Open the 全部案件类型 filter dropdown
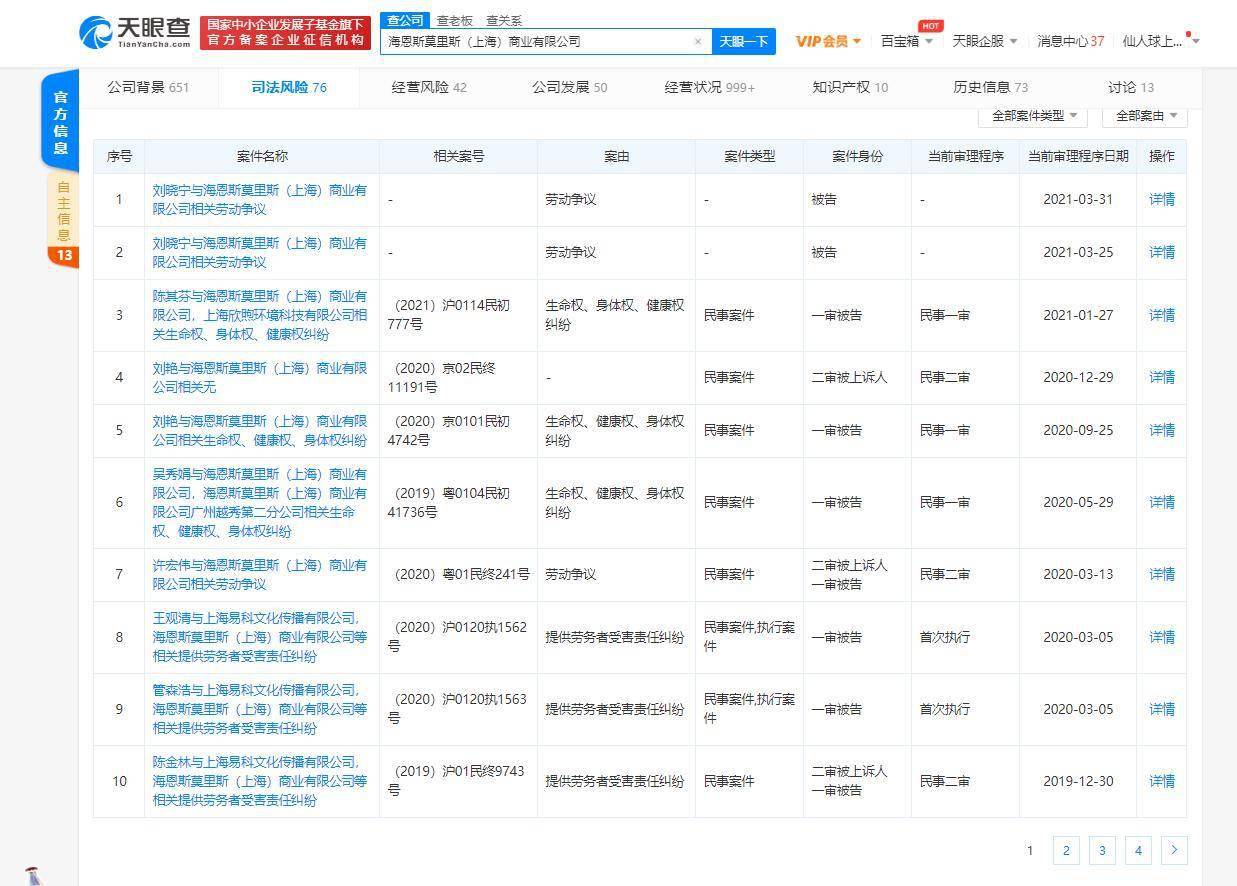 point(1033,116)
